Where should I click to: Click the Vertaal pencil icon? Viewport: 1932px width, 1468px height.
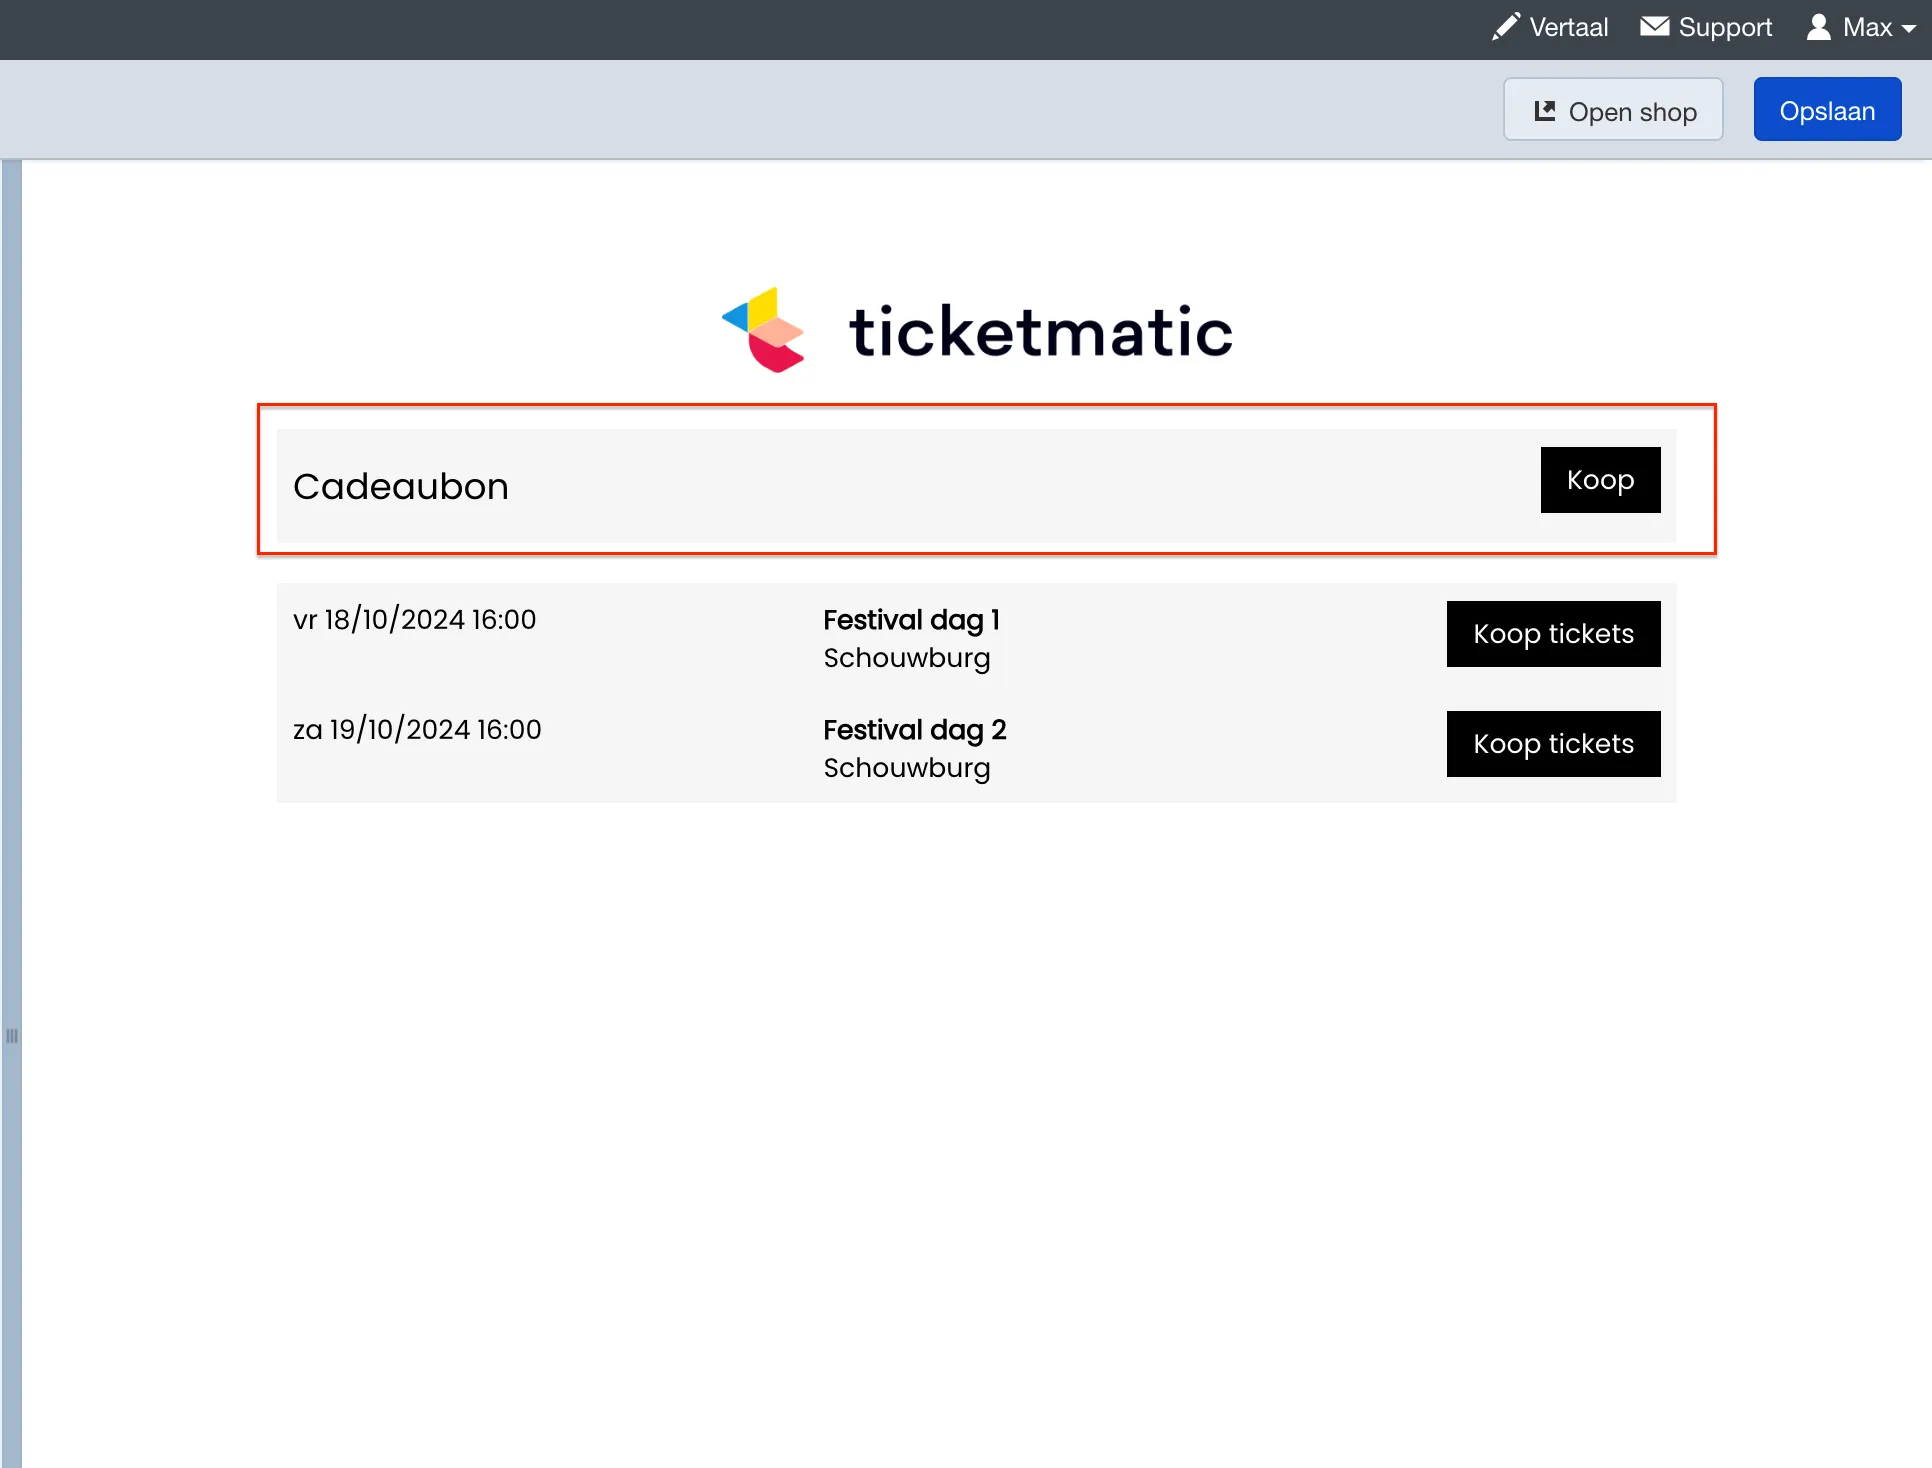1506,27
